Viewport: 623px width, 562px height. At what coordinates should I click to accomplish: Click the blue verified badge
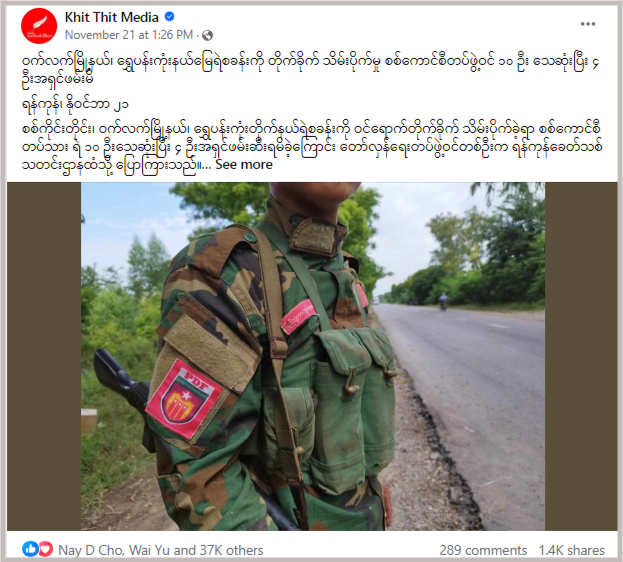pos(169,17)
